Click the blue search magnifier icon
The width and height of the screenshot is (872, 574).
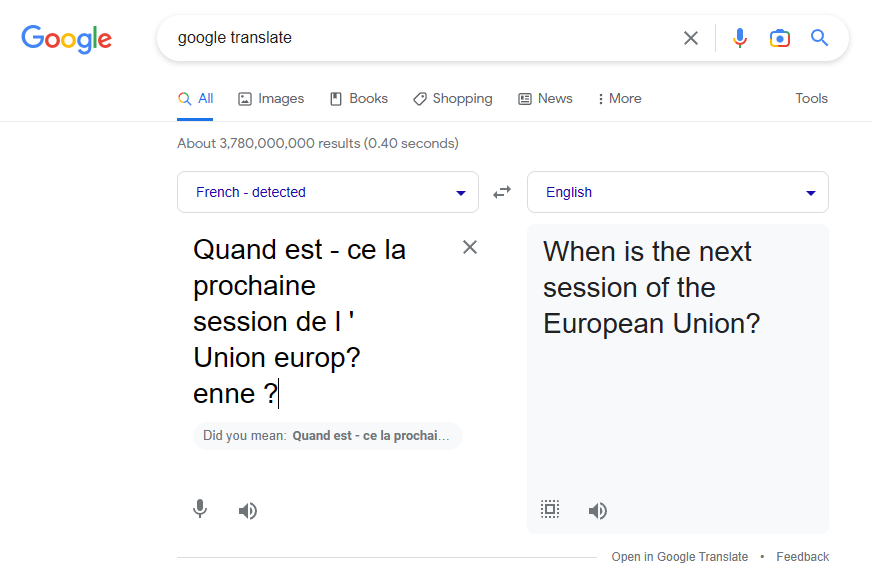[819, 38]
